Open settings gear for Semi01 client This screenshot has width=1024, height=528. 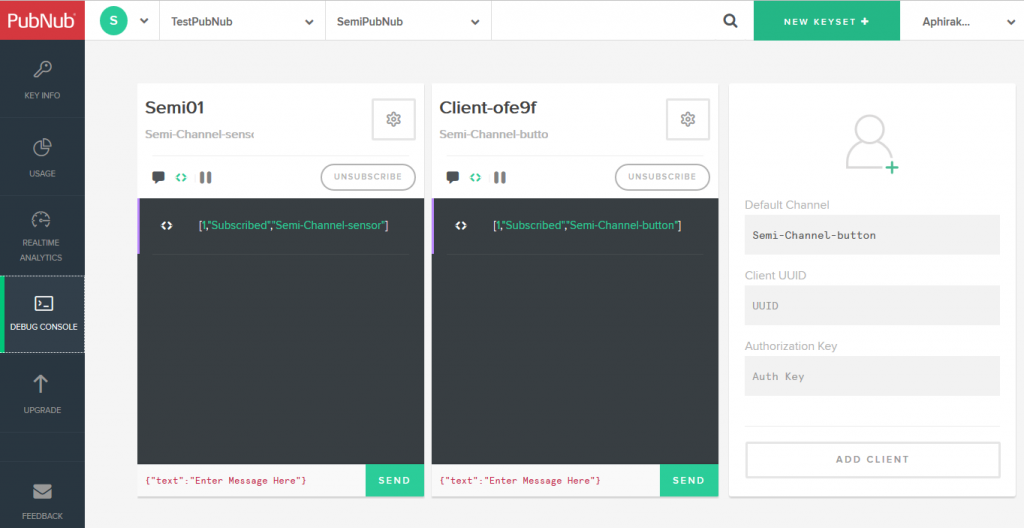click(393, 119)
